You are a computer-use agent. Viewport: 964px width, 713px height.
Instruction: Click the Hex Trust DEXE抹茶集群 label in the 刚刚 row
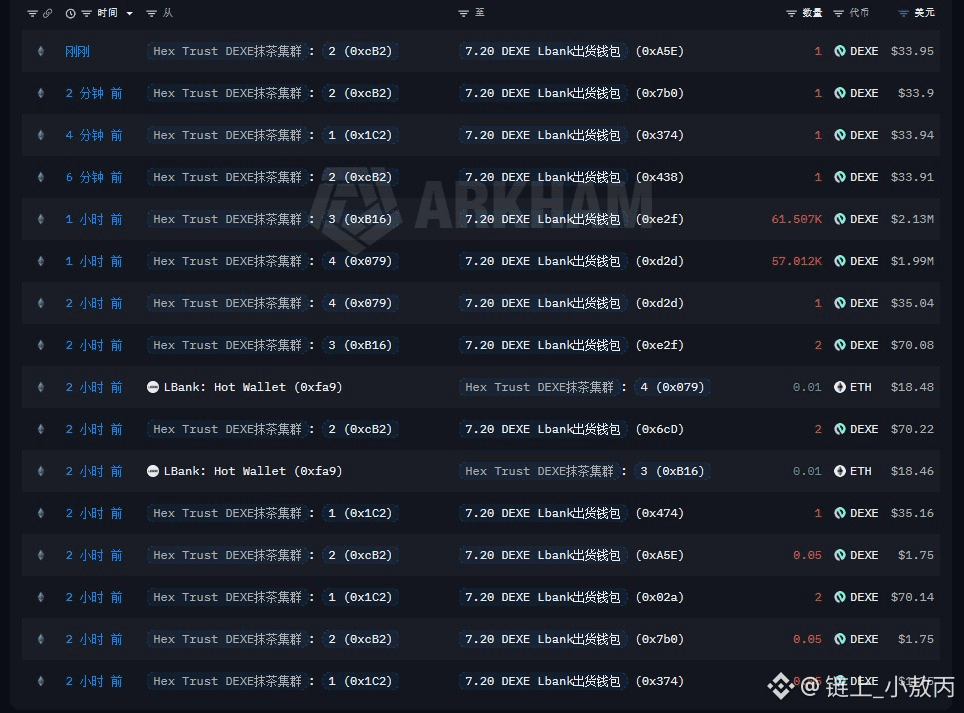(x=227, y=52)
